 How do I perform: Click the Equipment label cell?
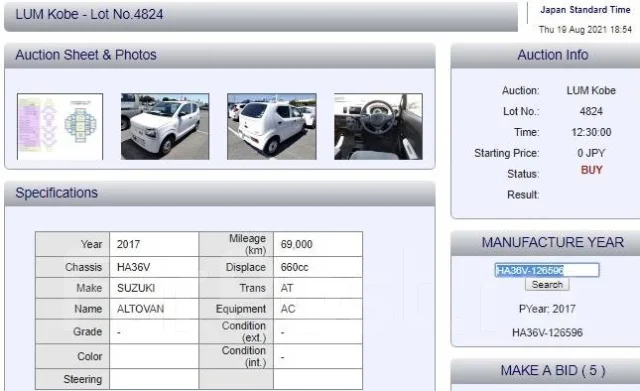point(236,309)
